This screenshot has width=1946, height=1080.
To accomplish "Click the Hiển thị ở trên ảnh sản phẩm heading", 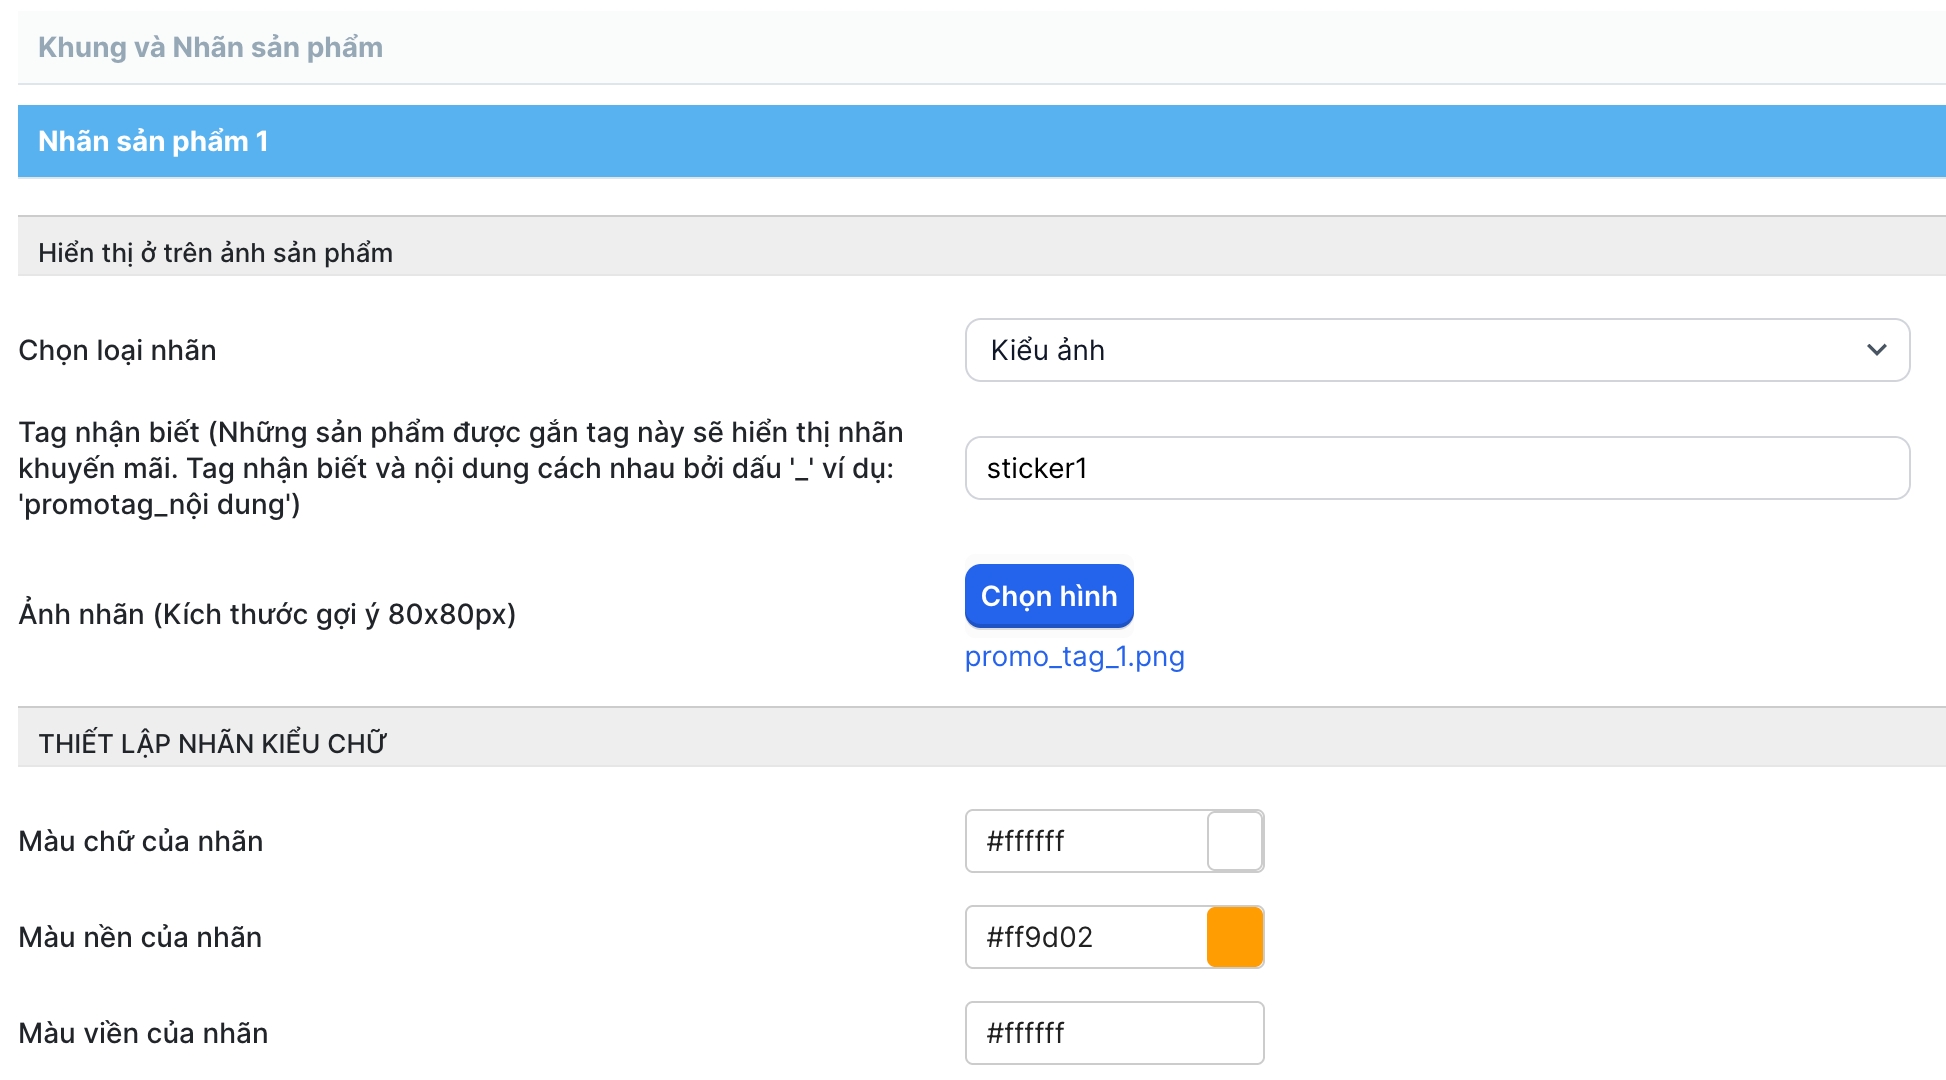I will (215, 252).
